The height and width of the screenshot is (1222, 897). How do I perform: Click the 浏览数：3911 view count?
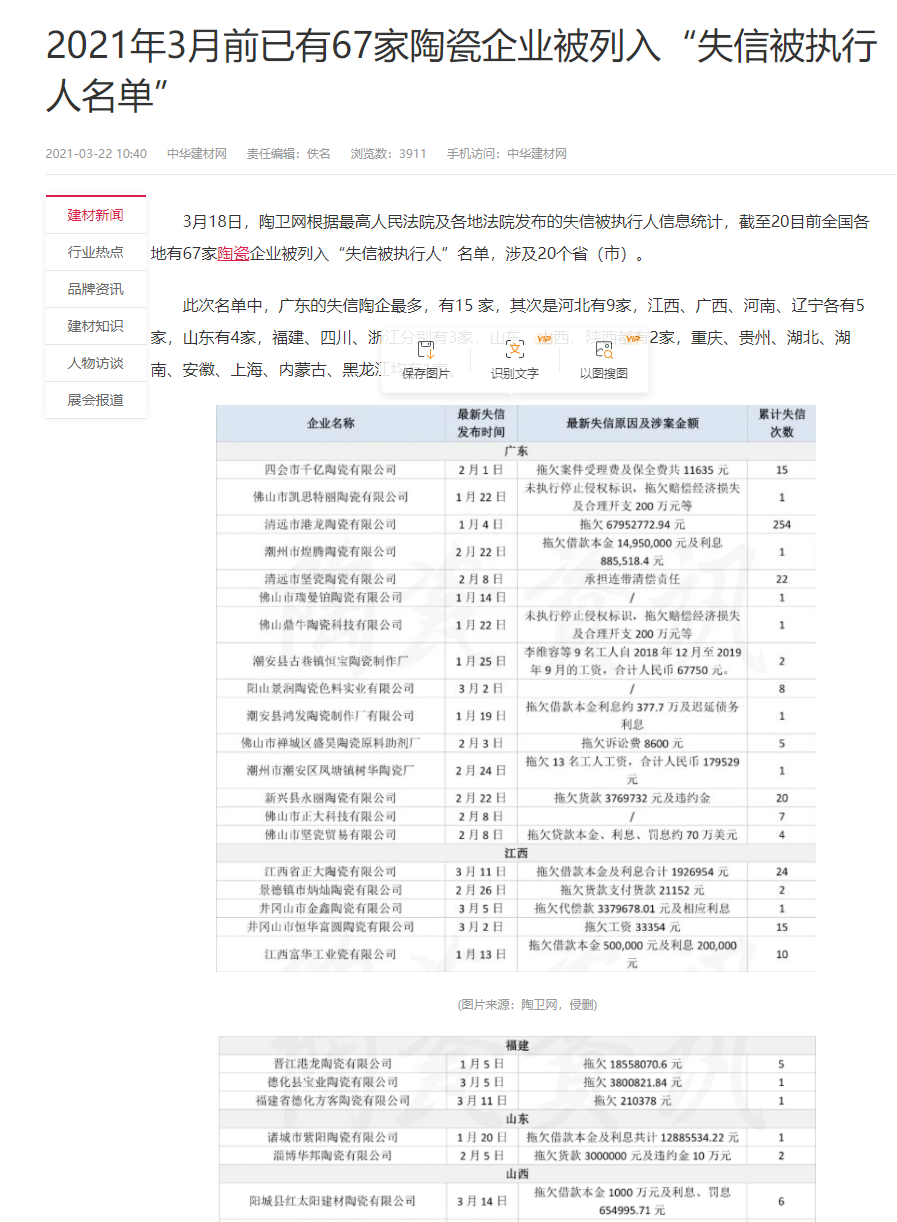pyautogui.click(x=388, y=154)
